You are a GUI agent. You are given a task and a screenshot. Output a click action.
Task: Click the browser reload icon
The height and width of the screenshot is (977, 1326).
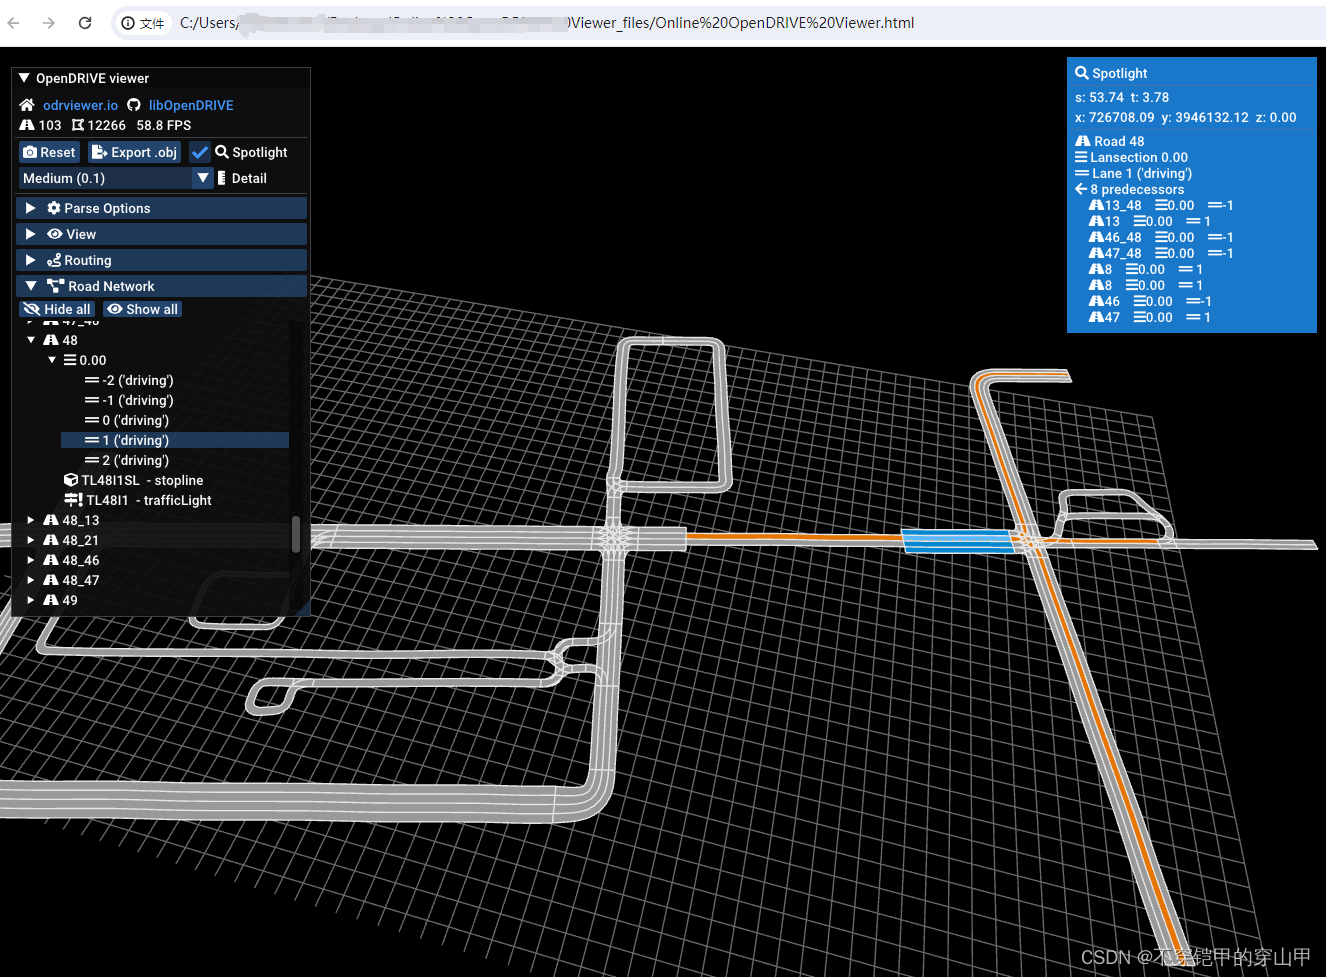(x=85, y=23)
